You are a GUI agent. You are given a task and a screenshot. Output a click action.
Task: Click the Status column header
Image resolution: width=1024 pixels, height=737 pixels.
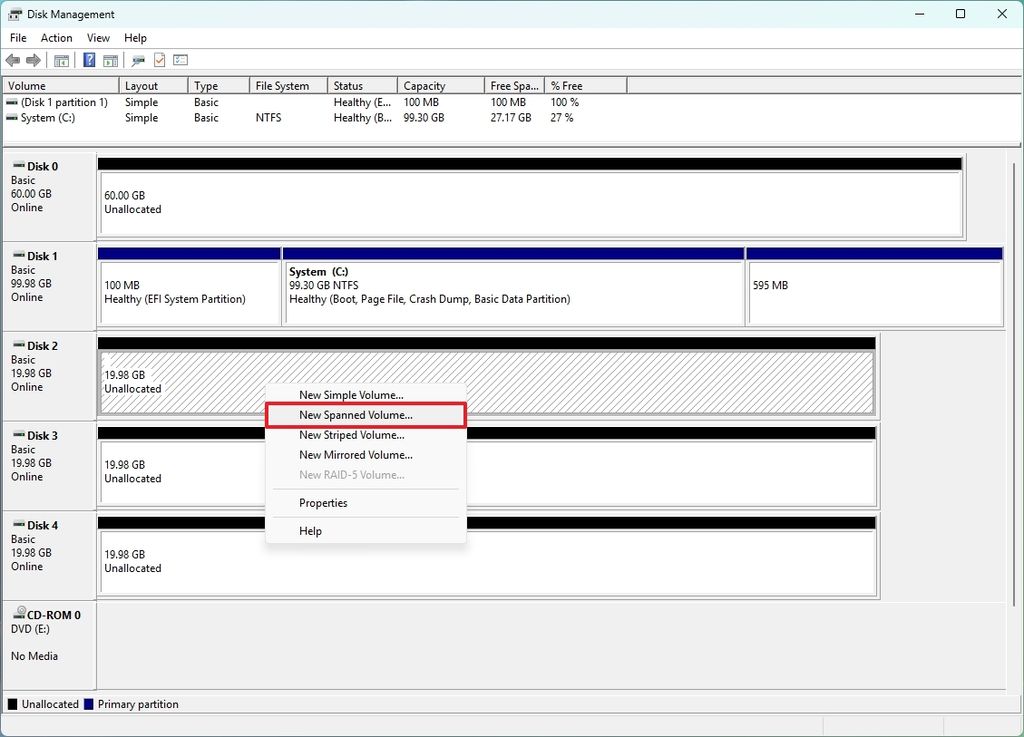347,85
